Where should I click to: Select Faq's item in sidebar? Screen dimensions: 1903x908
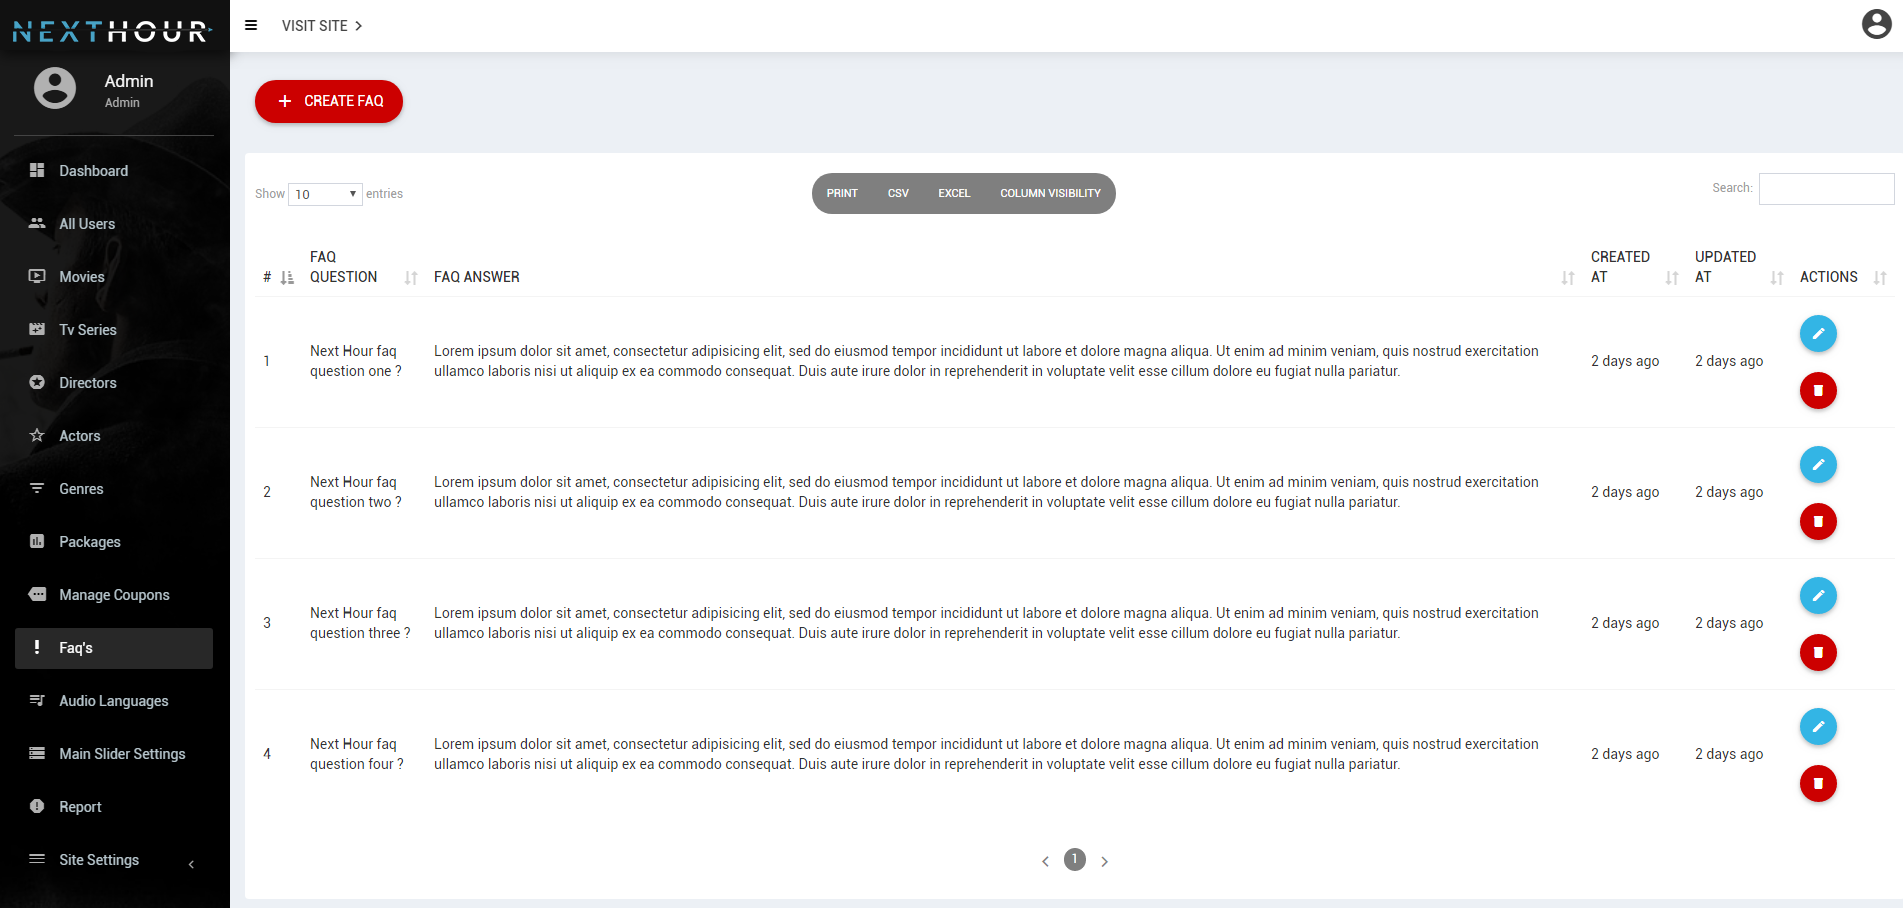tap(114, 648)
